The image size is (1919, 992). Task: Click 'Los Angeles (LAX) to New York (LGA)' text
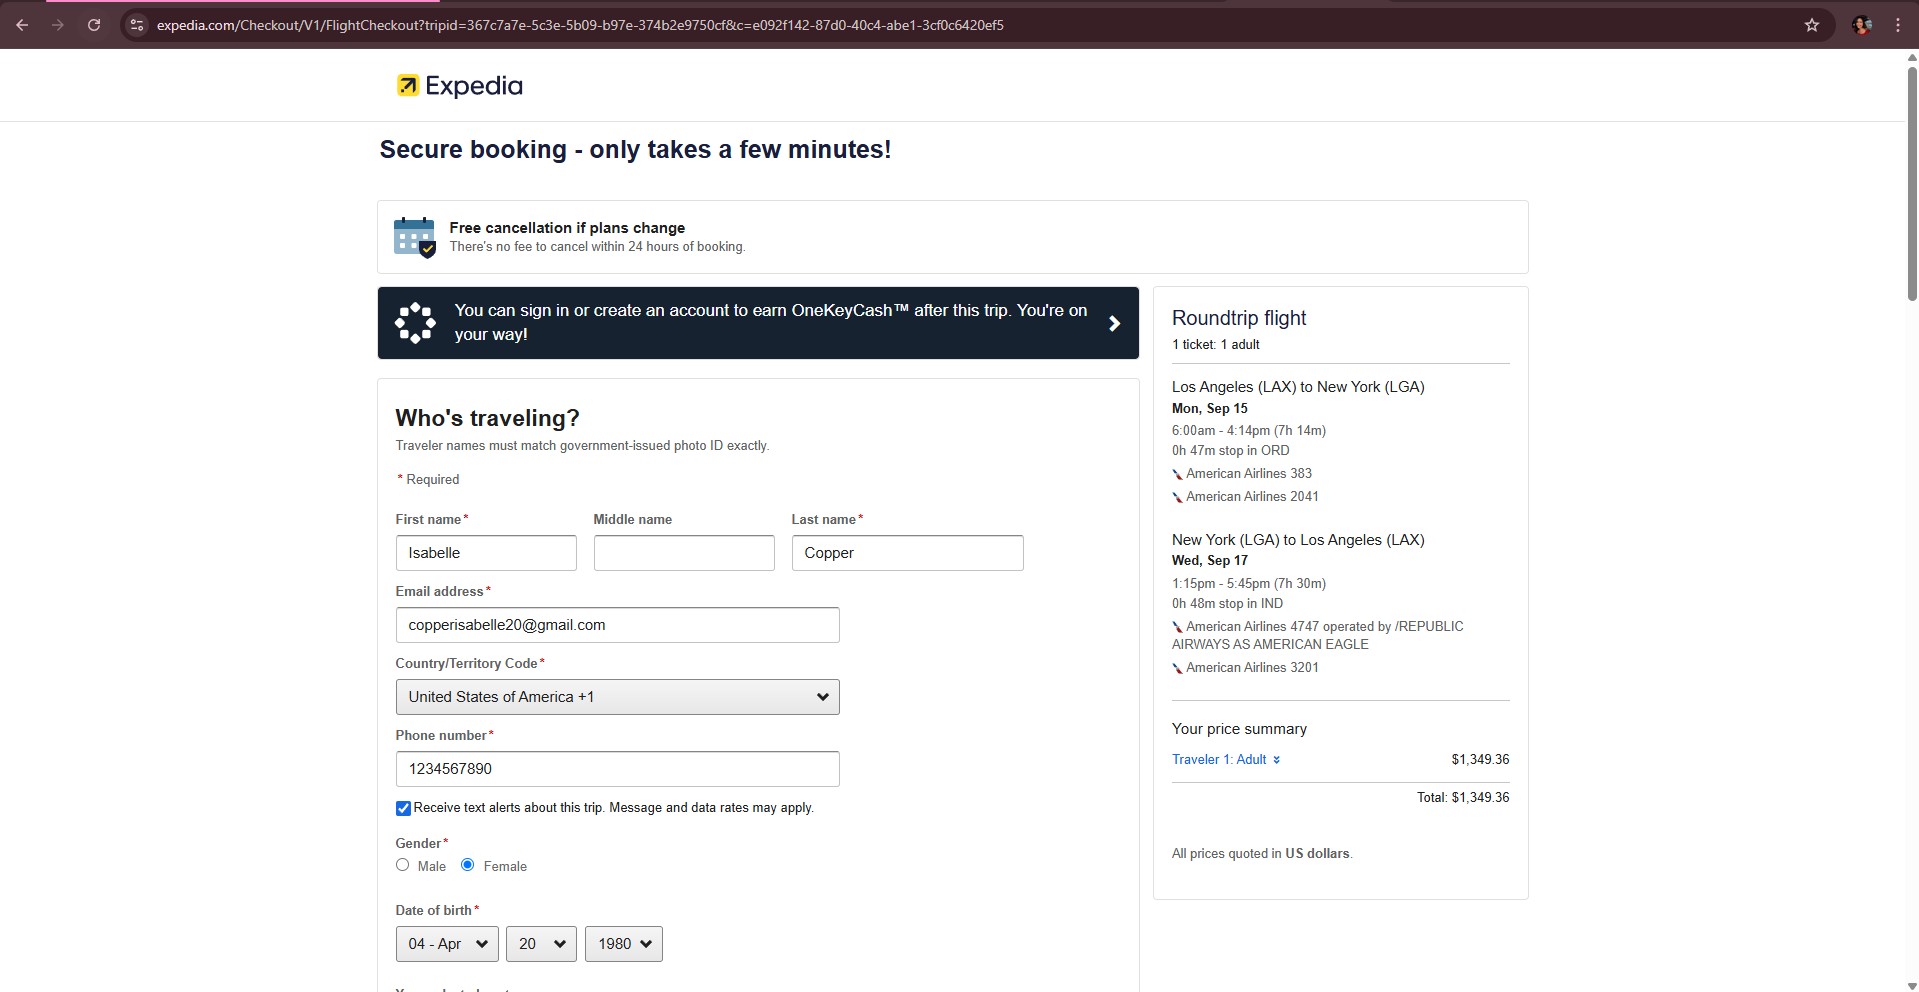[x=1298, y=387]
